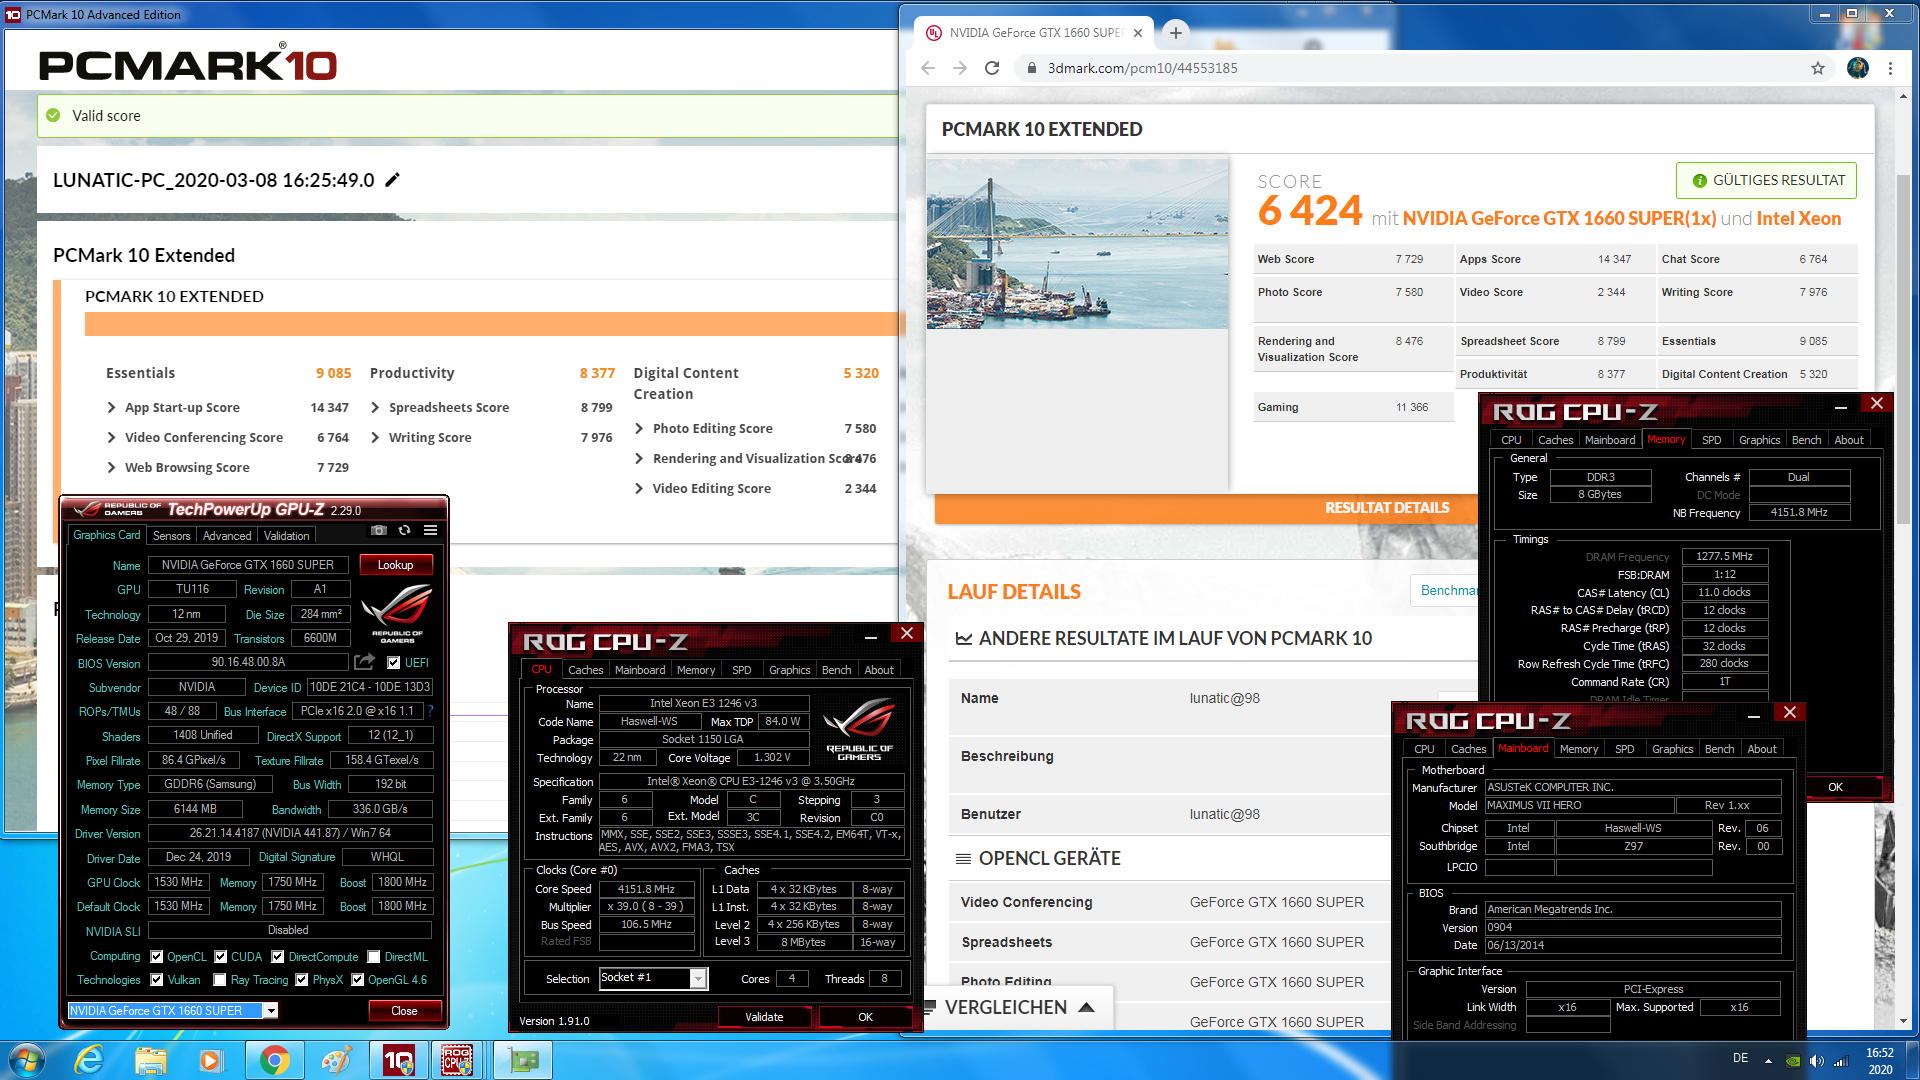1920x1080 pixels.
Task: Open the SPD tab in the CPU-Z memory window
Action: (x=1712, y=440)
